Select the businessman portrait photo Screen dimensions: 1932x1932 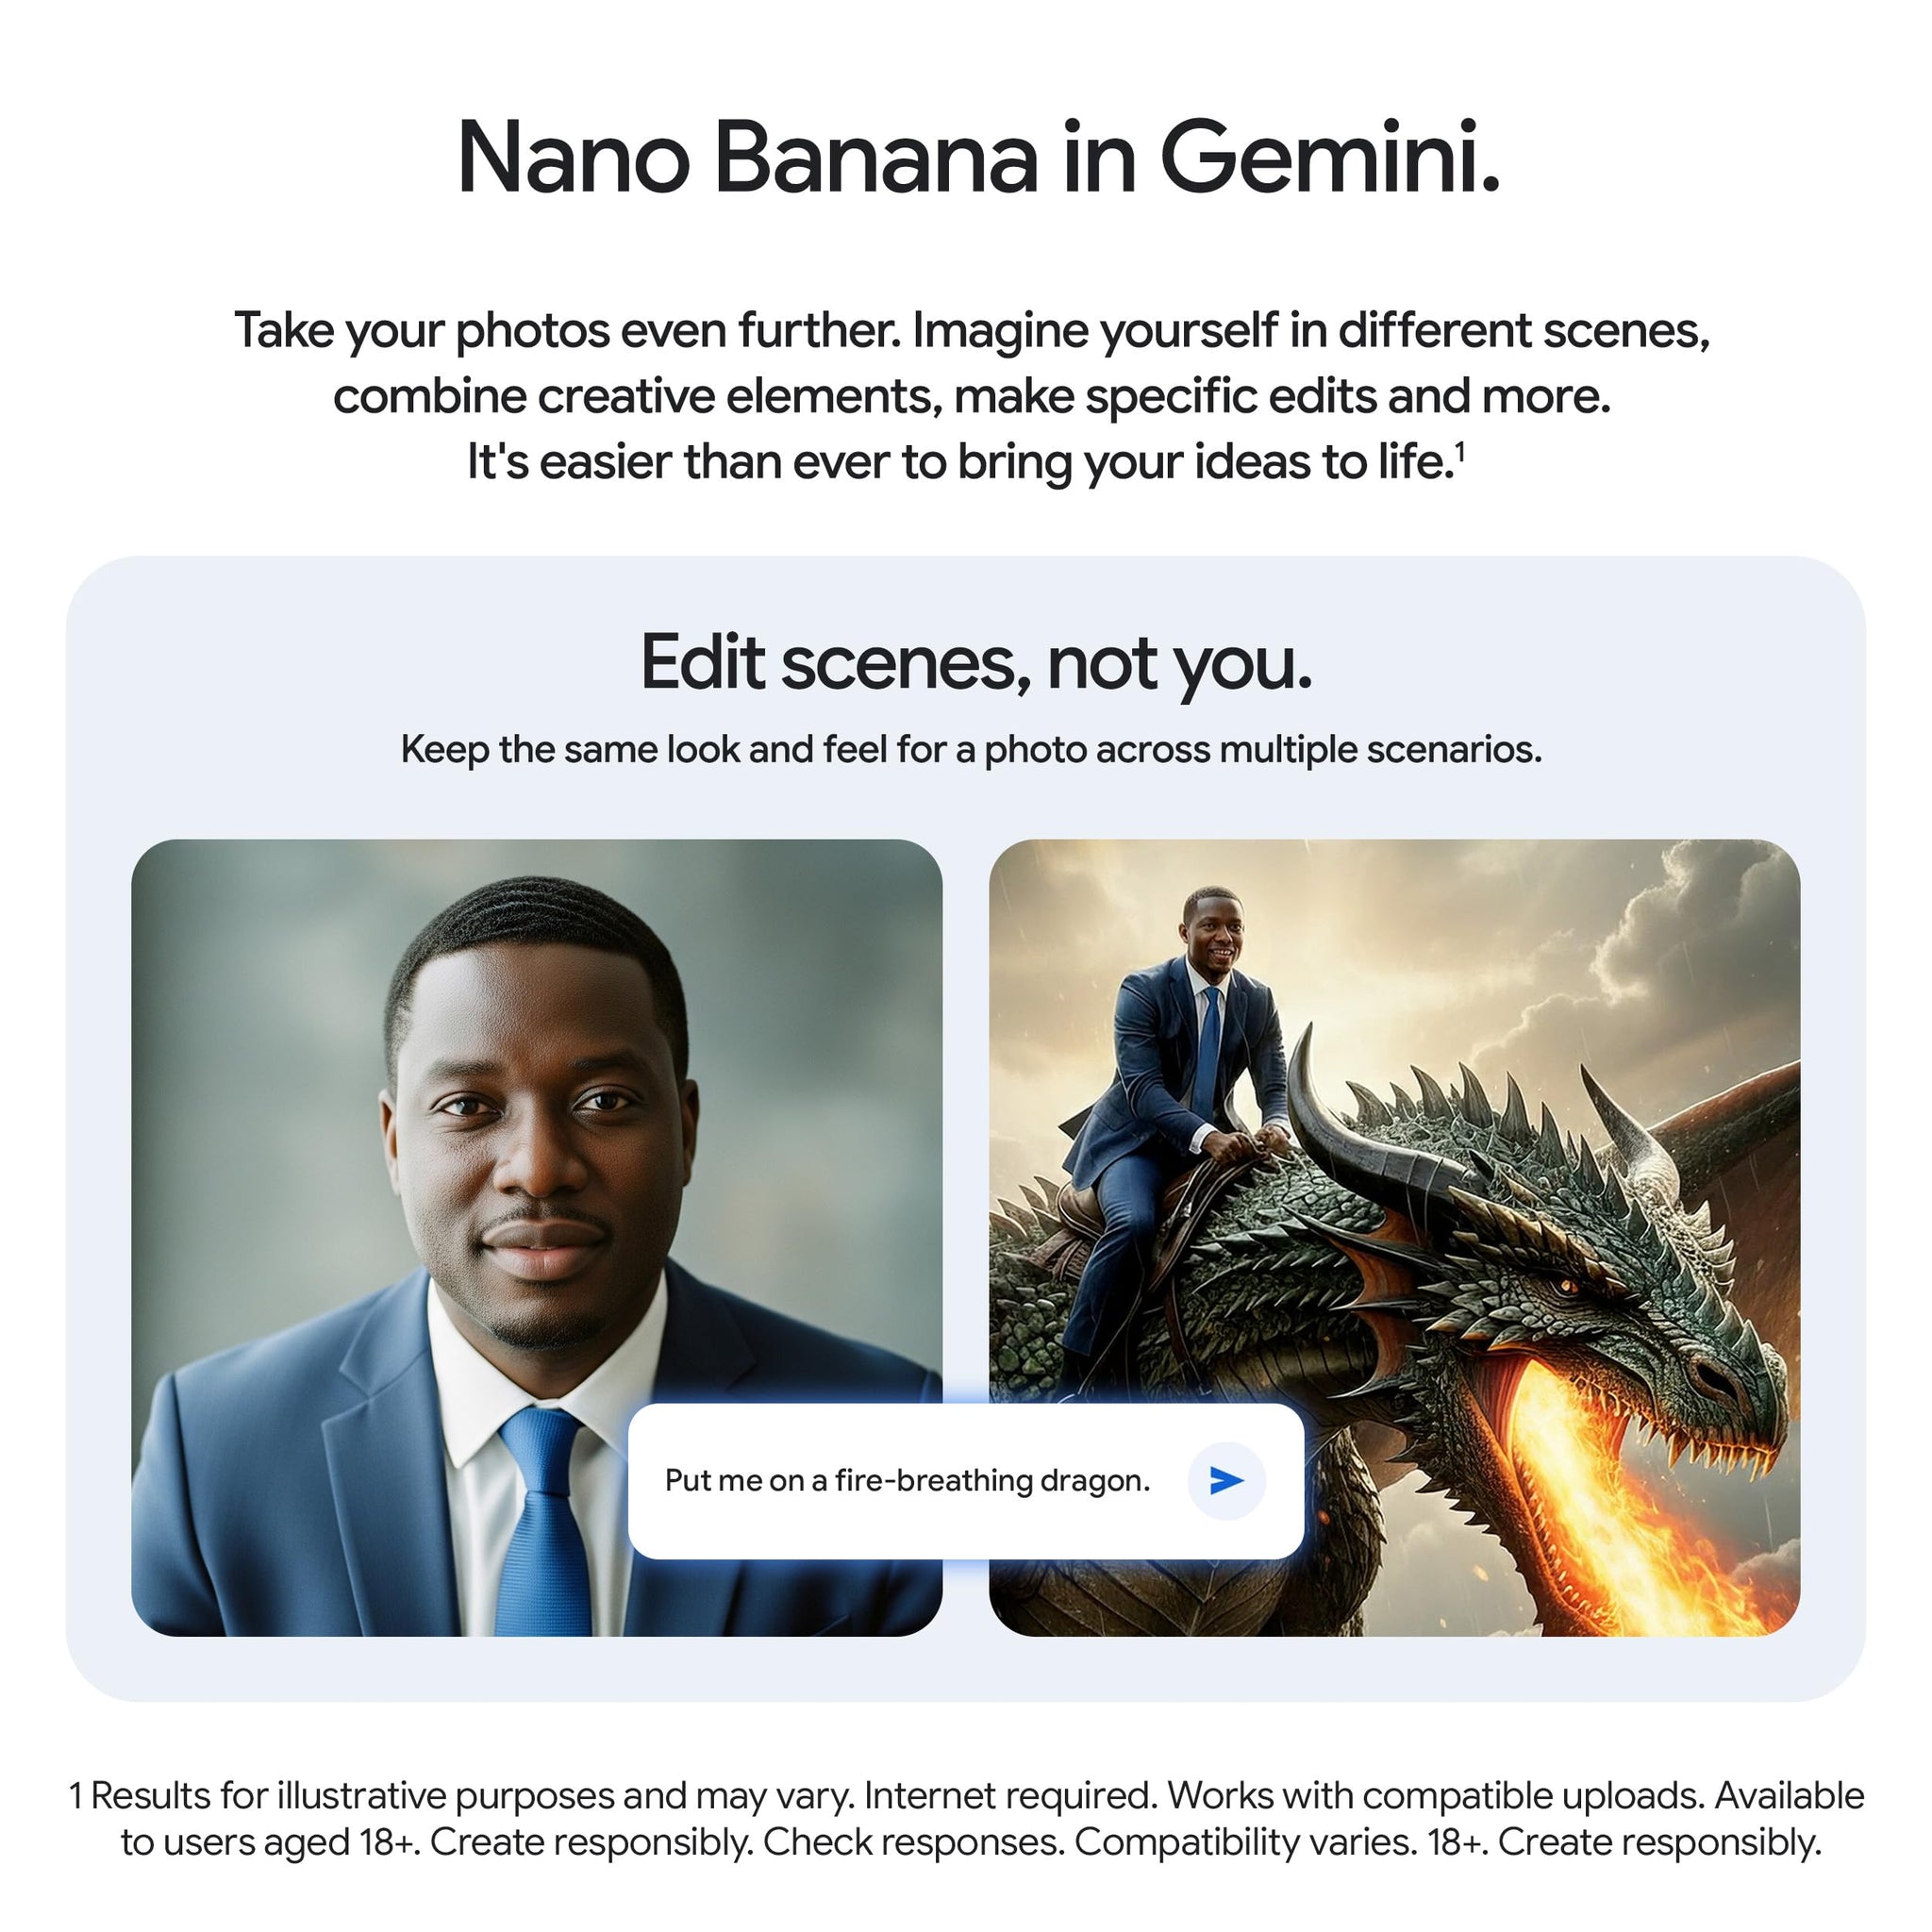click(537, 1237)
